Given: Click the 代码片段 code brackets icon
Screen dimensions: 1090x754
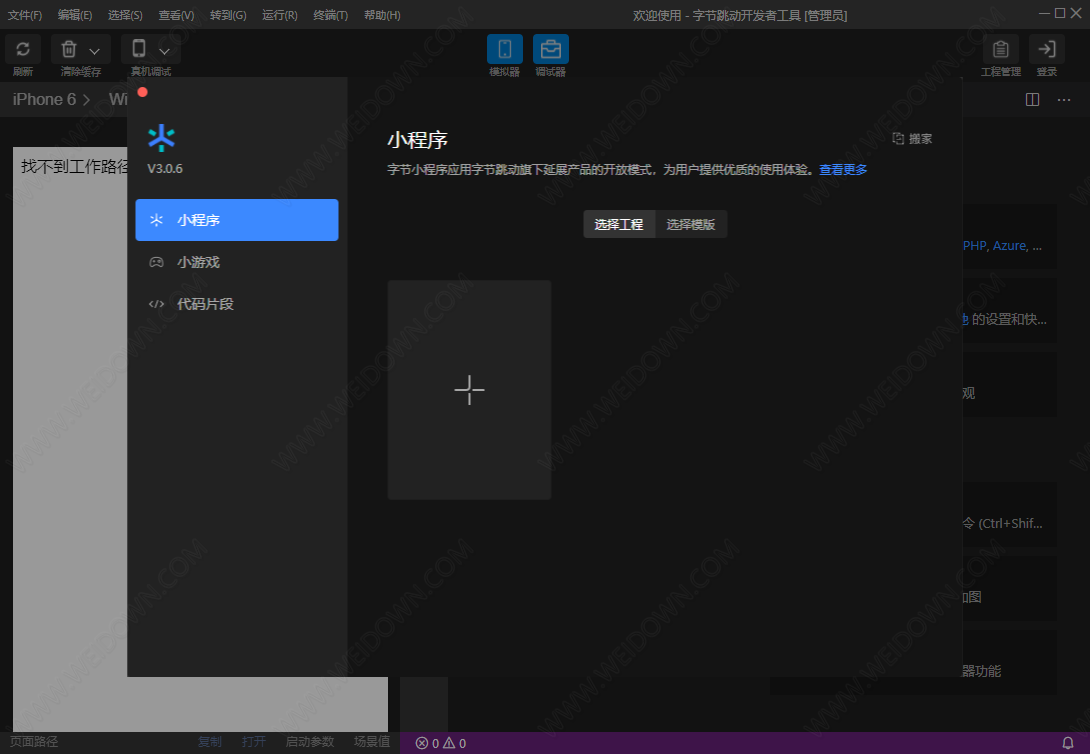Looking at the screenshot, I should (156, 304).
